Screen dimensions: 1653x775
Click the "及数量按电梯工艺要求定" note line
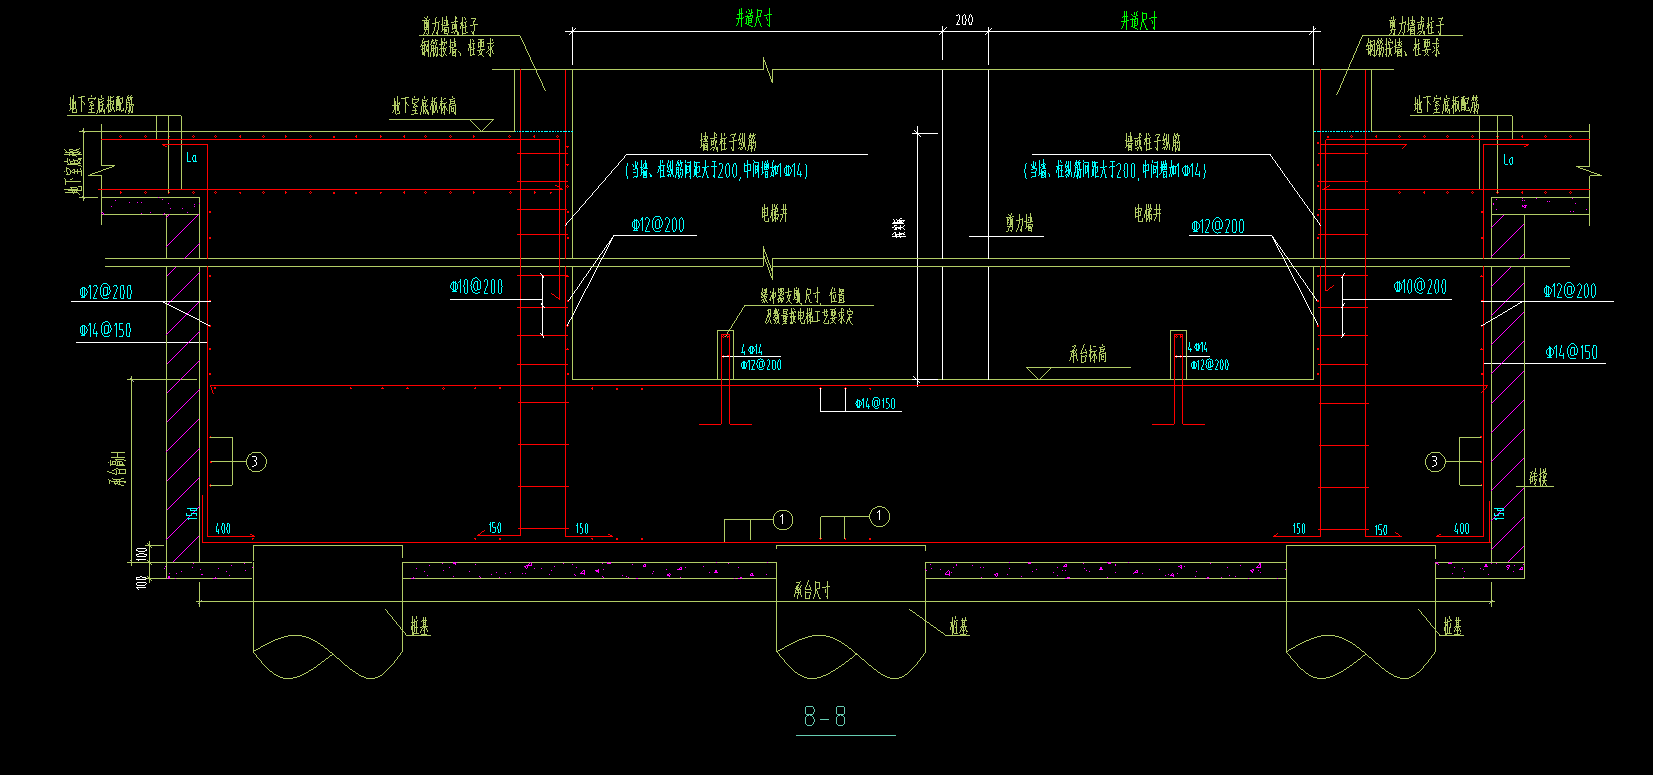pyautogui.click(x=810, y=317)
